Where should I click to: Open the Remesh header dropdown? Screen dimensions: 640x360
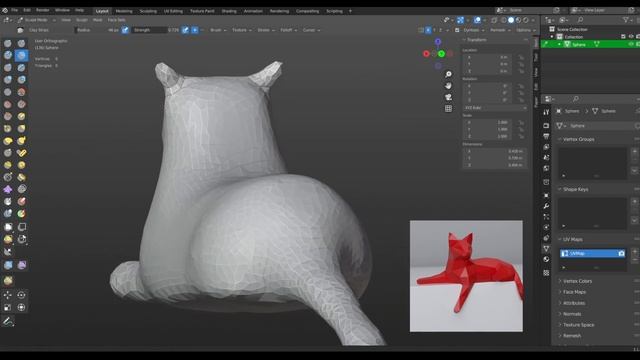(499, 30)
